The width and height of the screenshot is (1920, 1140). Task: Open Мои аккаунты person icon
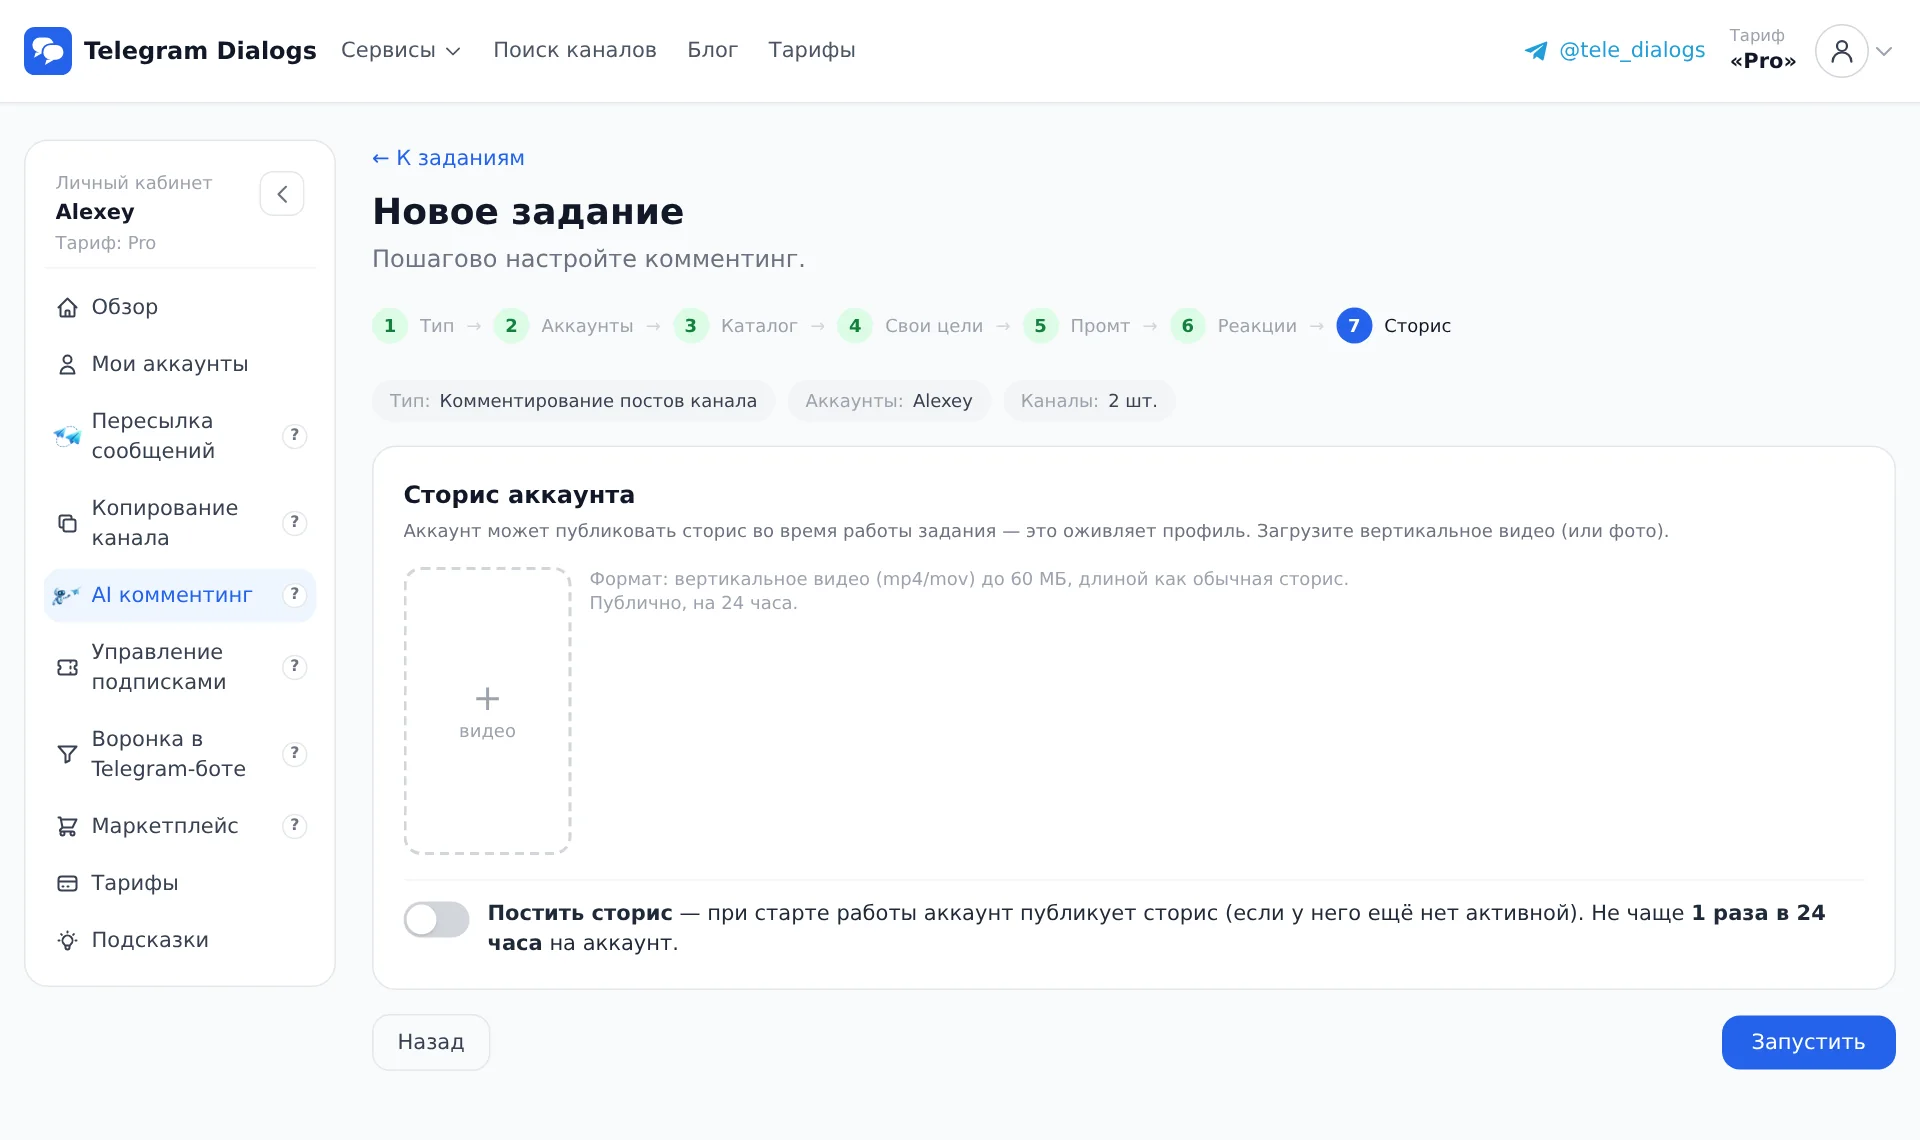click(x=67, y=365)
